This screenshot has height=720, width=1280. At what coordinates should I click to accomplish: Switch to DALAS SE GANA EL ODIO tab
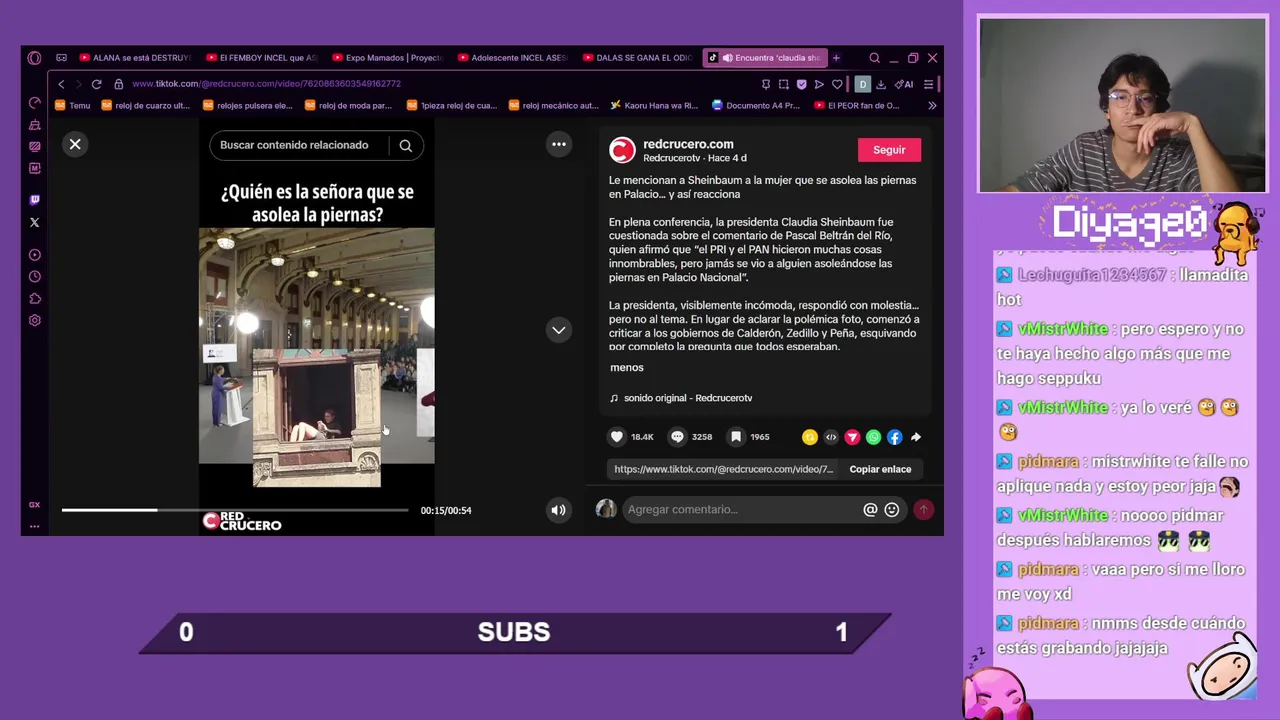pyautogui.click(x=638, y=58)
